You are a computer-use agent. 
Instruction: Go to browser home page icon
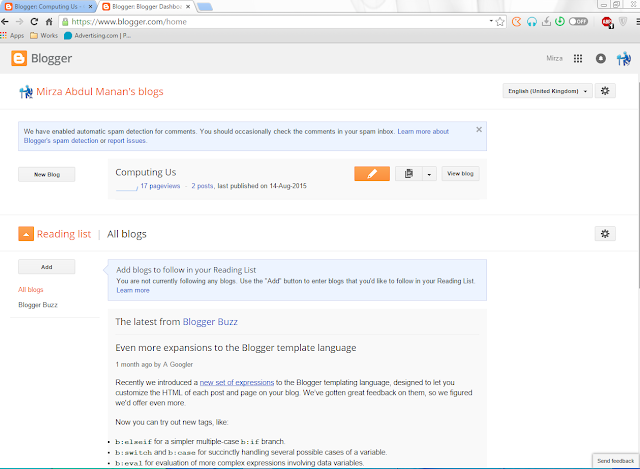pyautogui.click(x=49, y=22)
